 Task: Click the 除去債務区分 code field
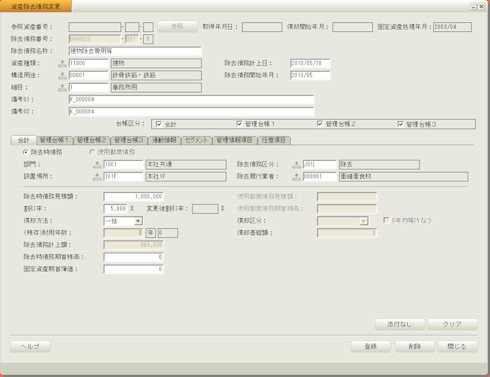tap(320, 164)
